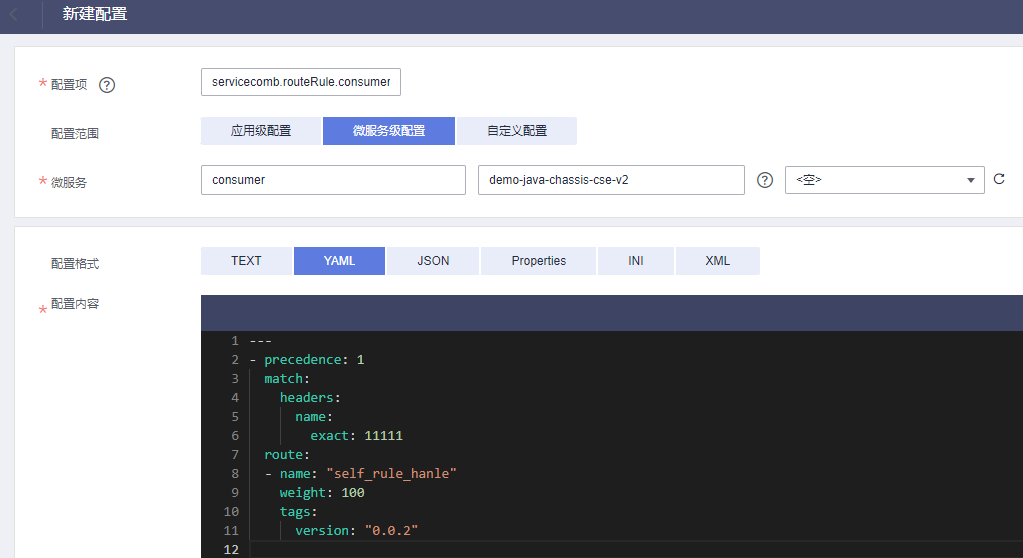Choose 微服务级配置 scope option
This screenshot has height=558, width=1023.
click(388, 131)
